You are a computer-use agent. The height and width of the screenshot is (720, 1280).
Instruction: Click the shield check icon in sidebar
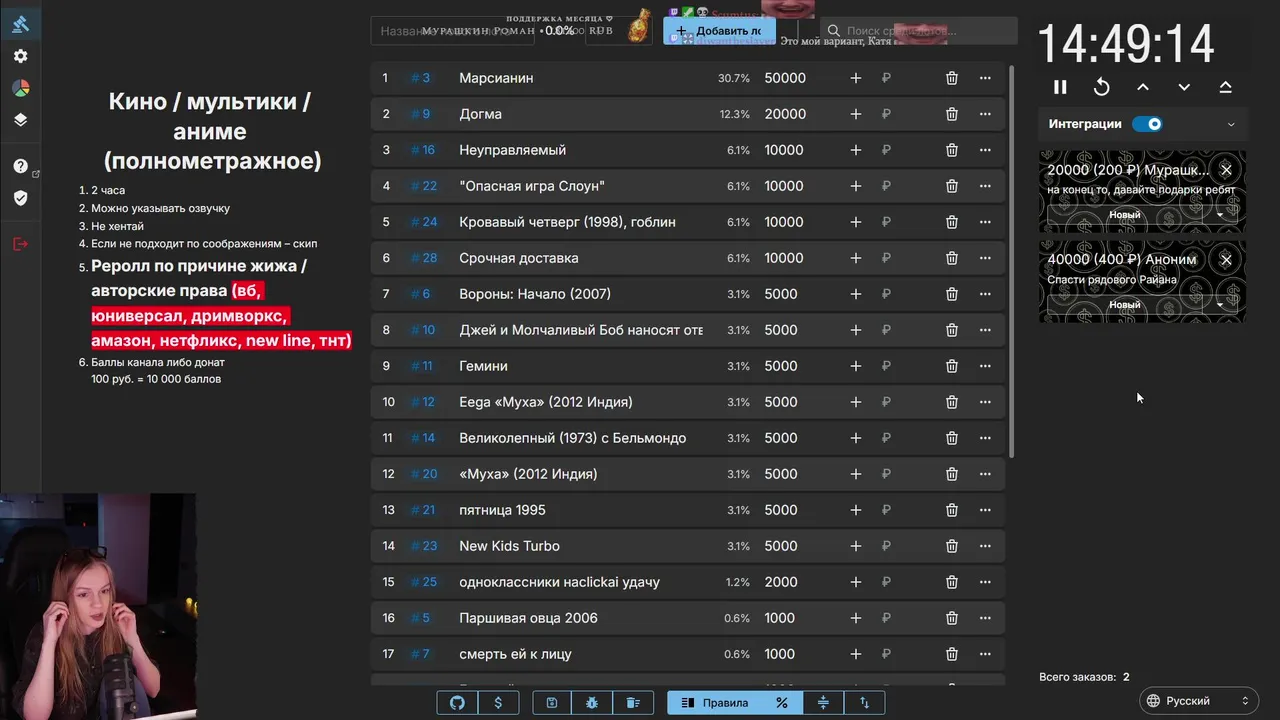(20, 198)
